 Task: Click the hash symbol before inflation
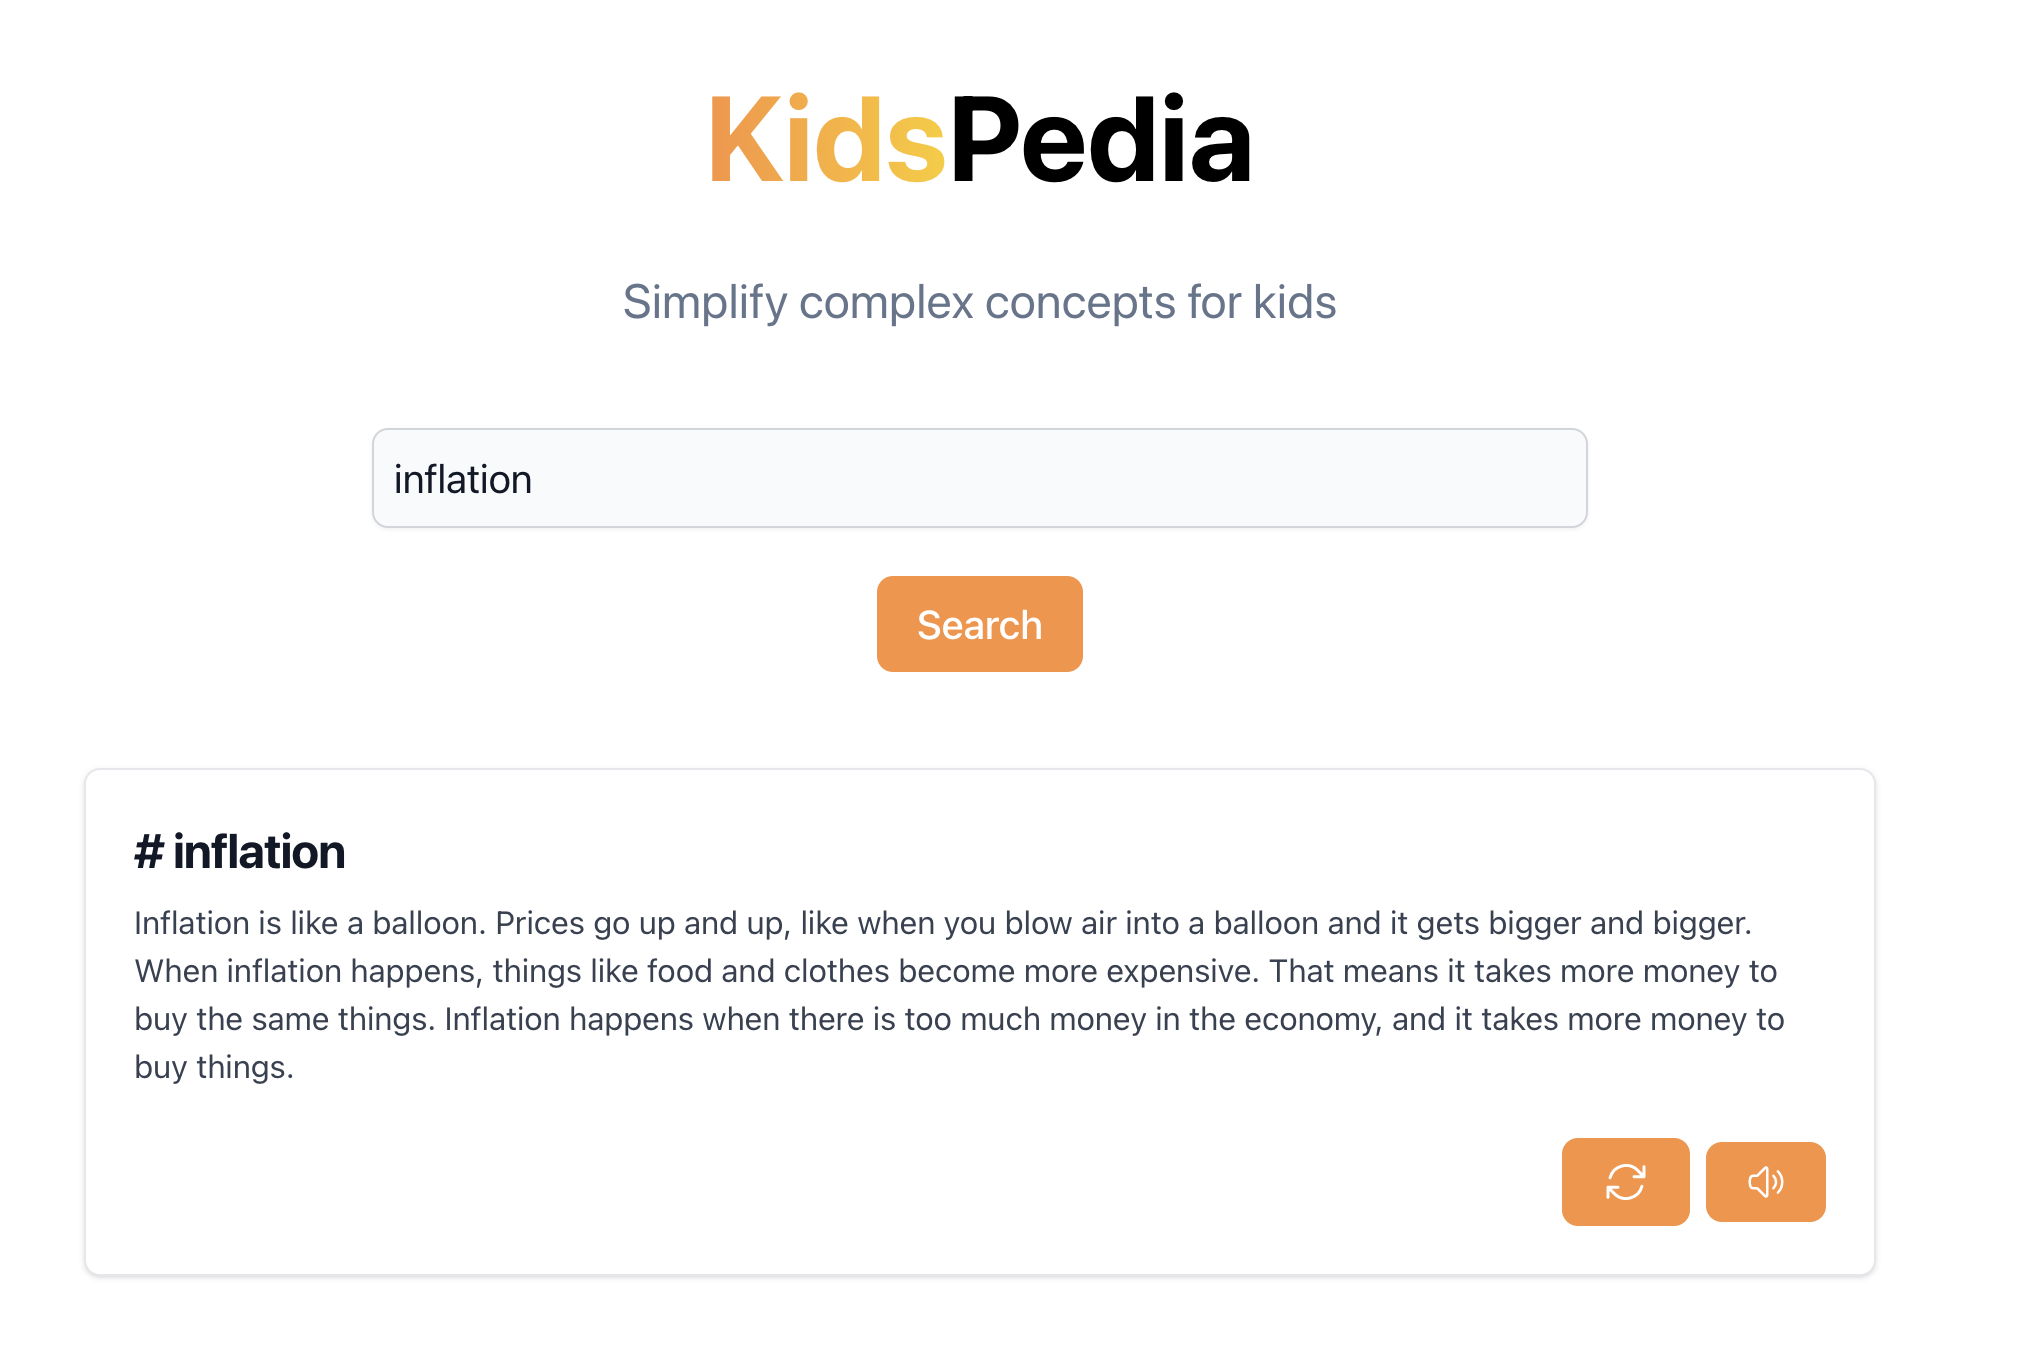148,852
